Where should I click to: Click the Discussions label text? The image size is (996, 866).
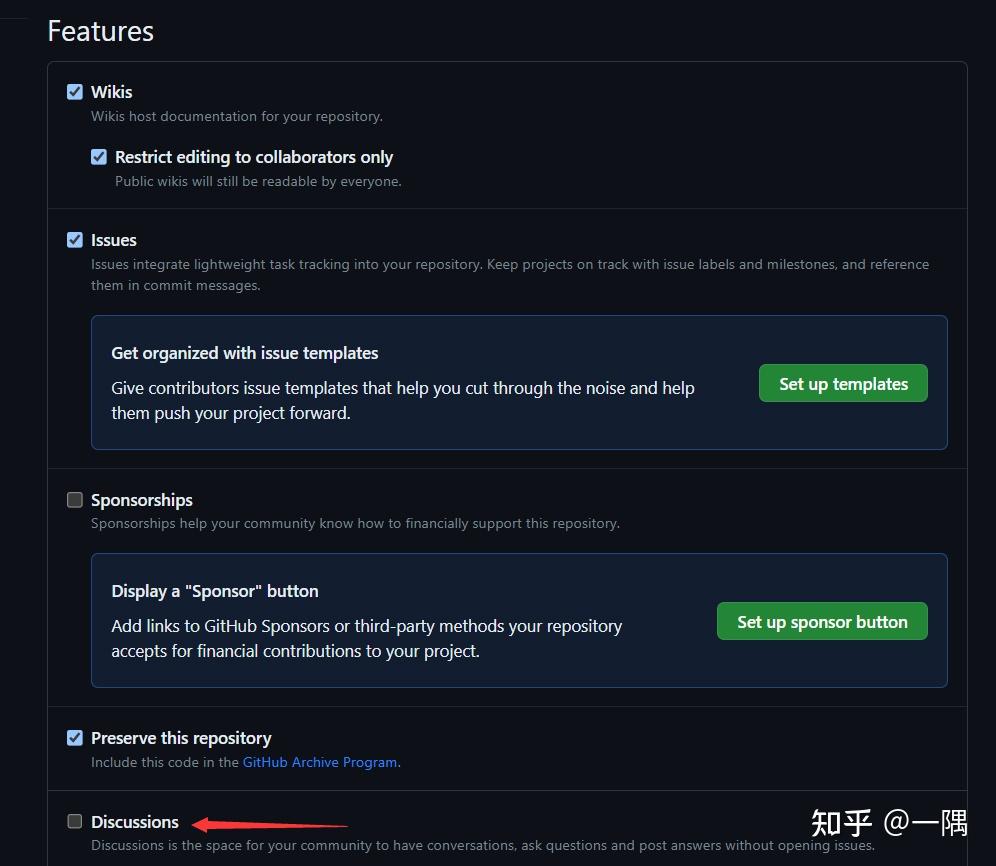135,822
